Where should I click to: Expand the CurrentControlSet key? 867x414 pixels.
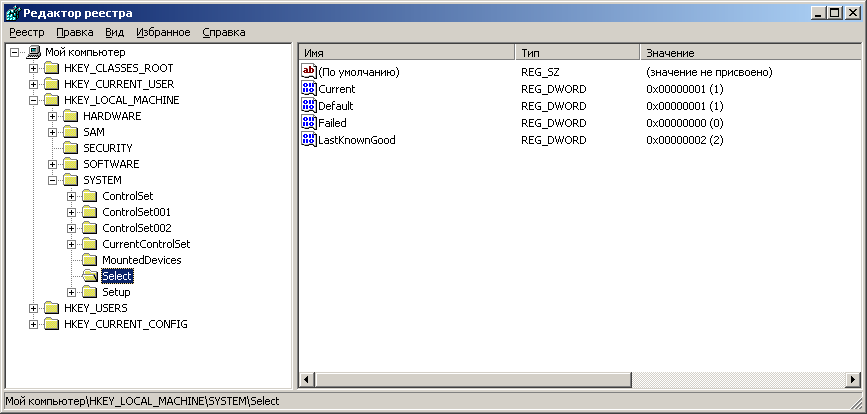pyautogui.click(x=71, y=244)
